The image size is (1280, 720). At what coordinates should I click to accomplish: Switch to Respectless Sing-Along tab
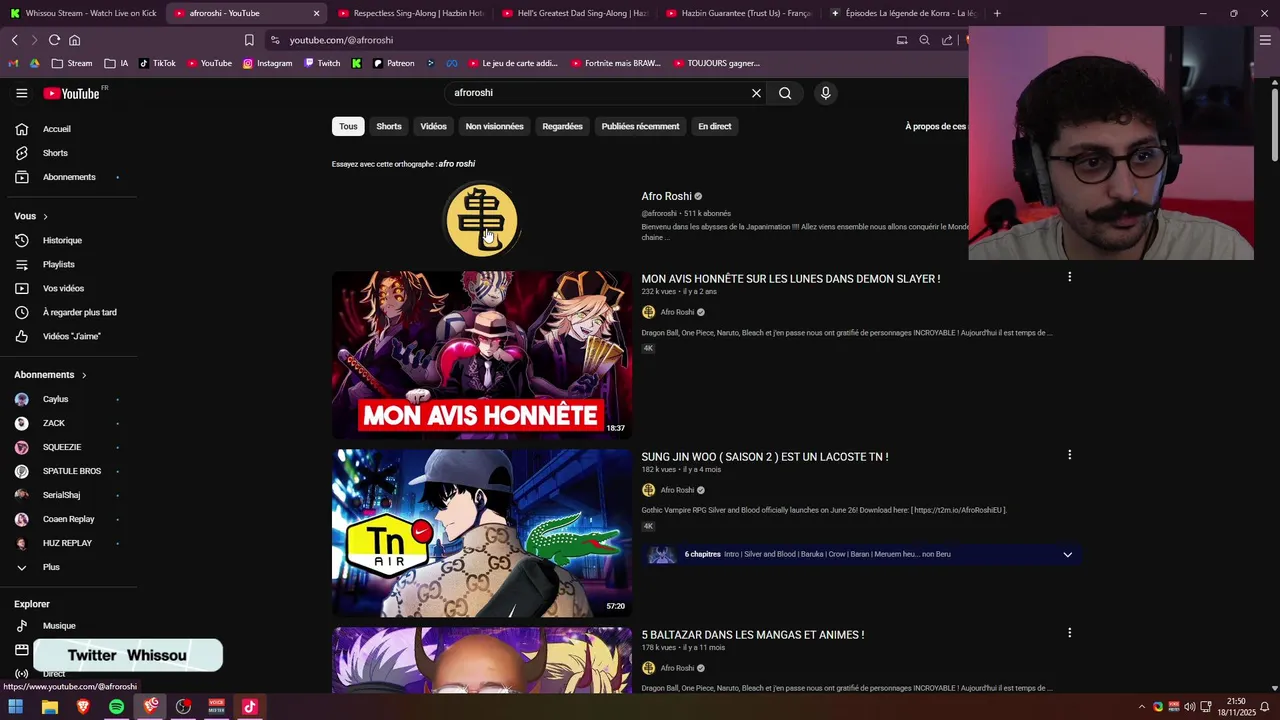[x=410, y=13]
